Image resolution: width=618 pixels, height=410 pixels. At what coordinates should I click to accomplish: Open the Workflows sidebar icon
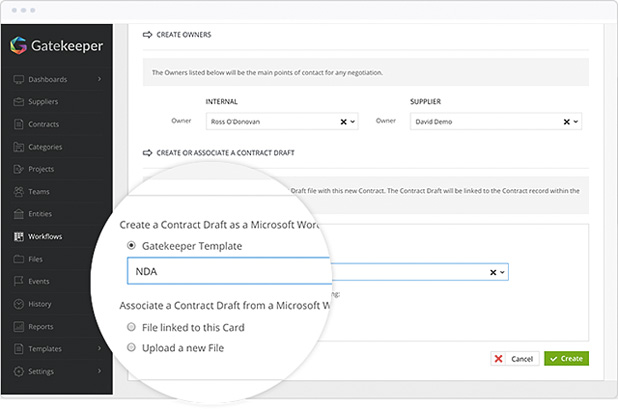(18, 237)
